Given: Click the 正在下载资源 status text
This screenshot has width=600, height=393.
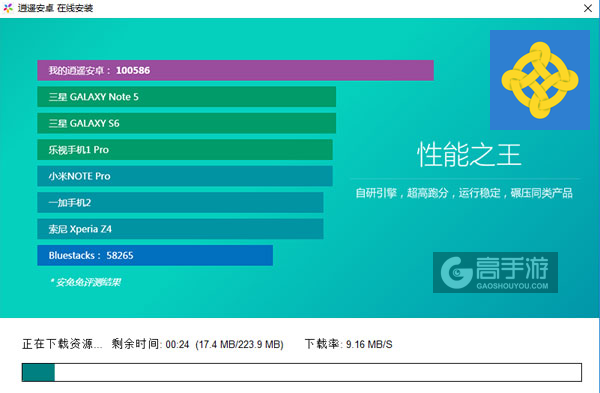Looking at the screenshot, I should (62, 344).
